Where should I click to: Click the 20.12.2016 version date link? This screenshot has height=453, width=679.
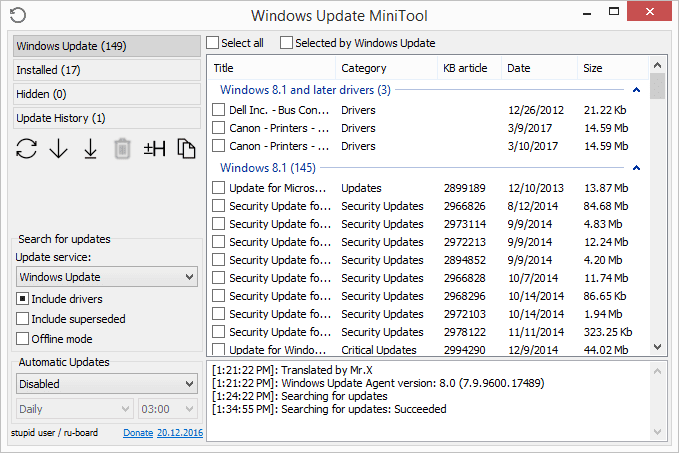(179, 433)
